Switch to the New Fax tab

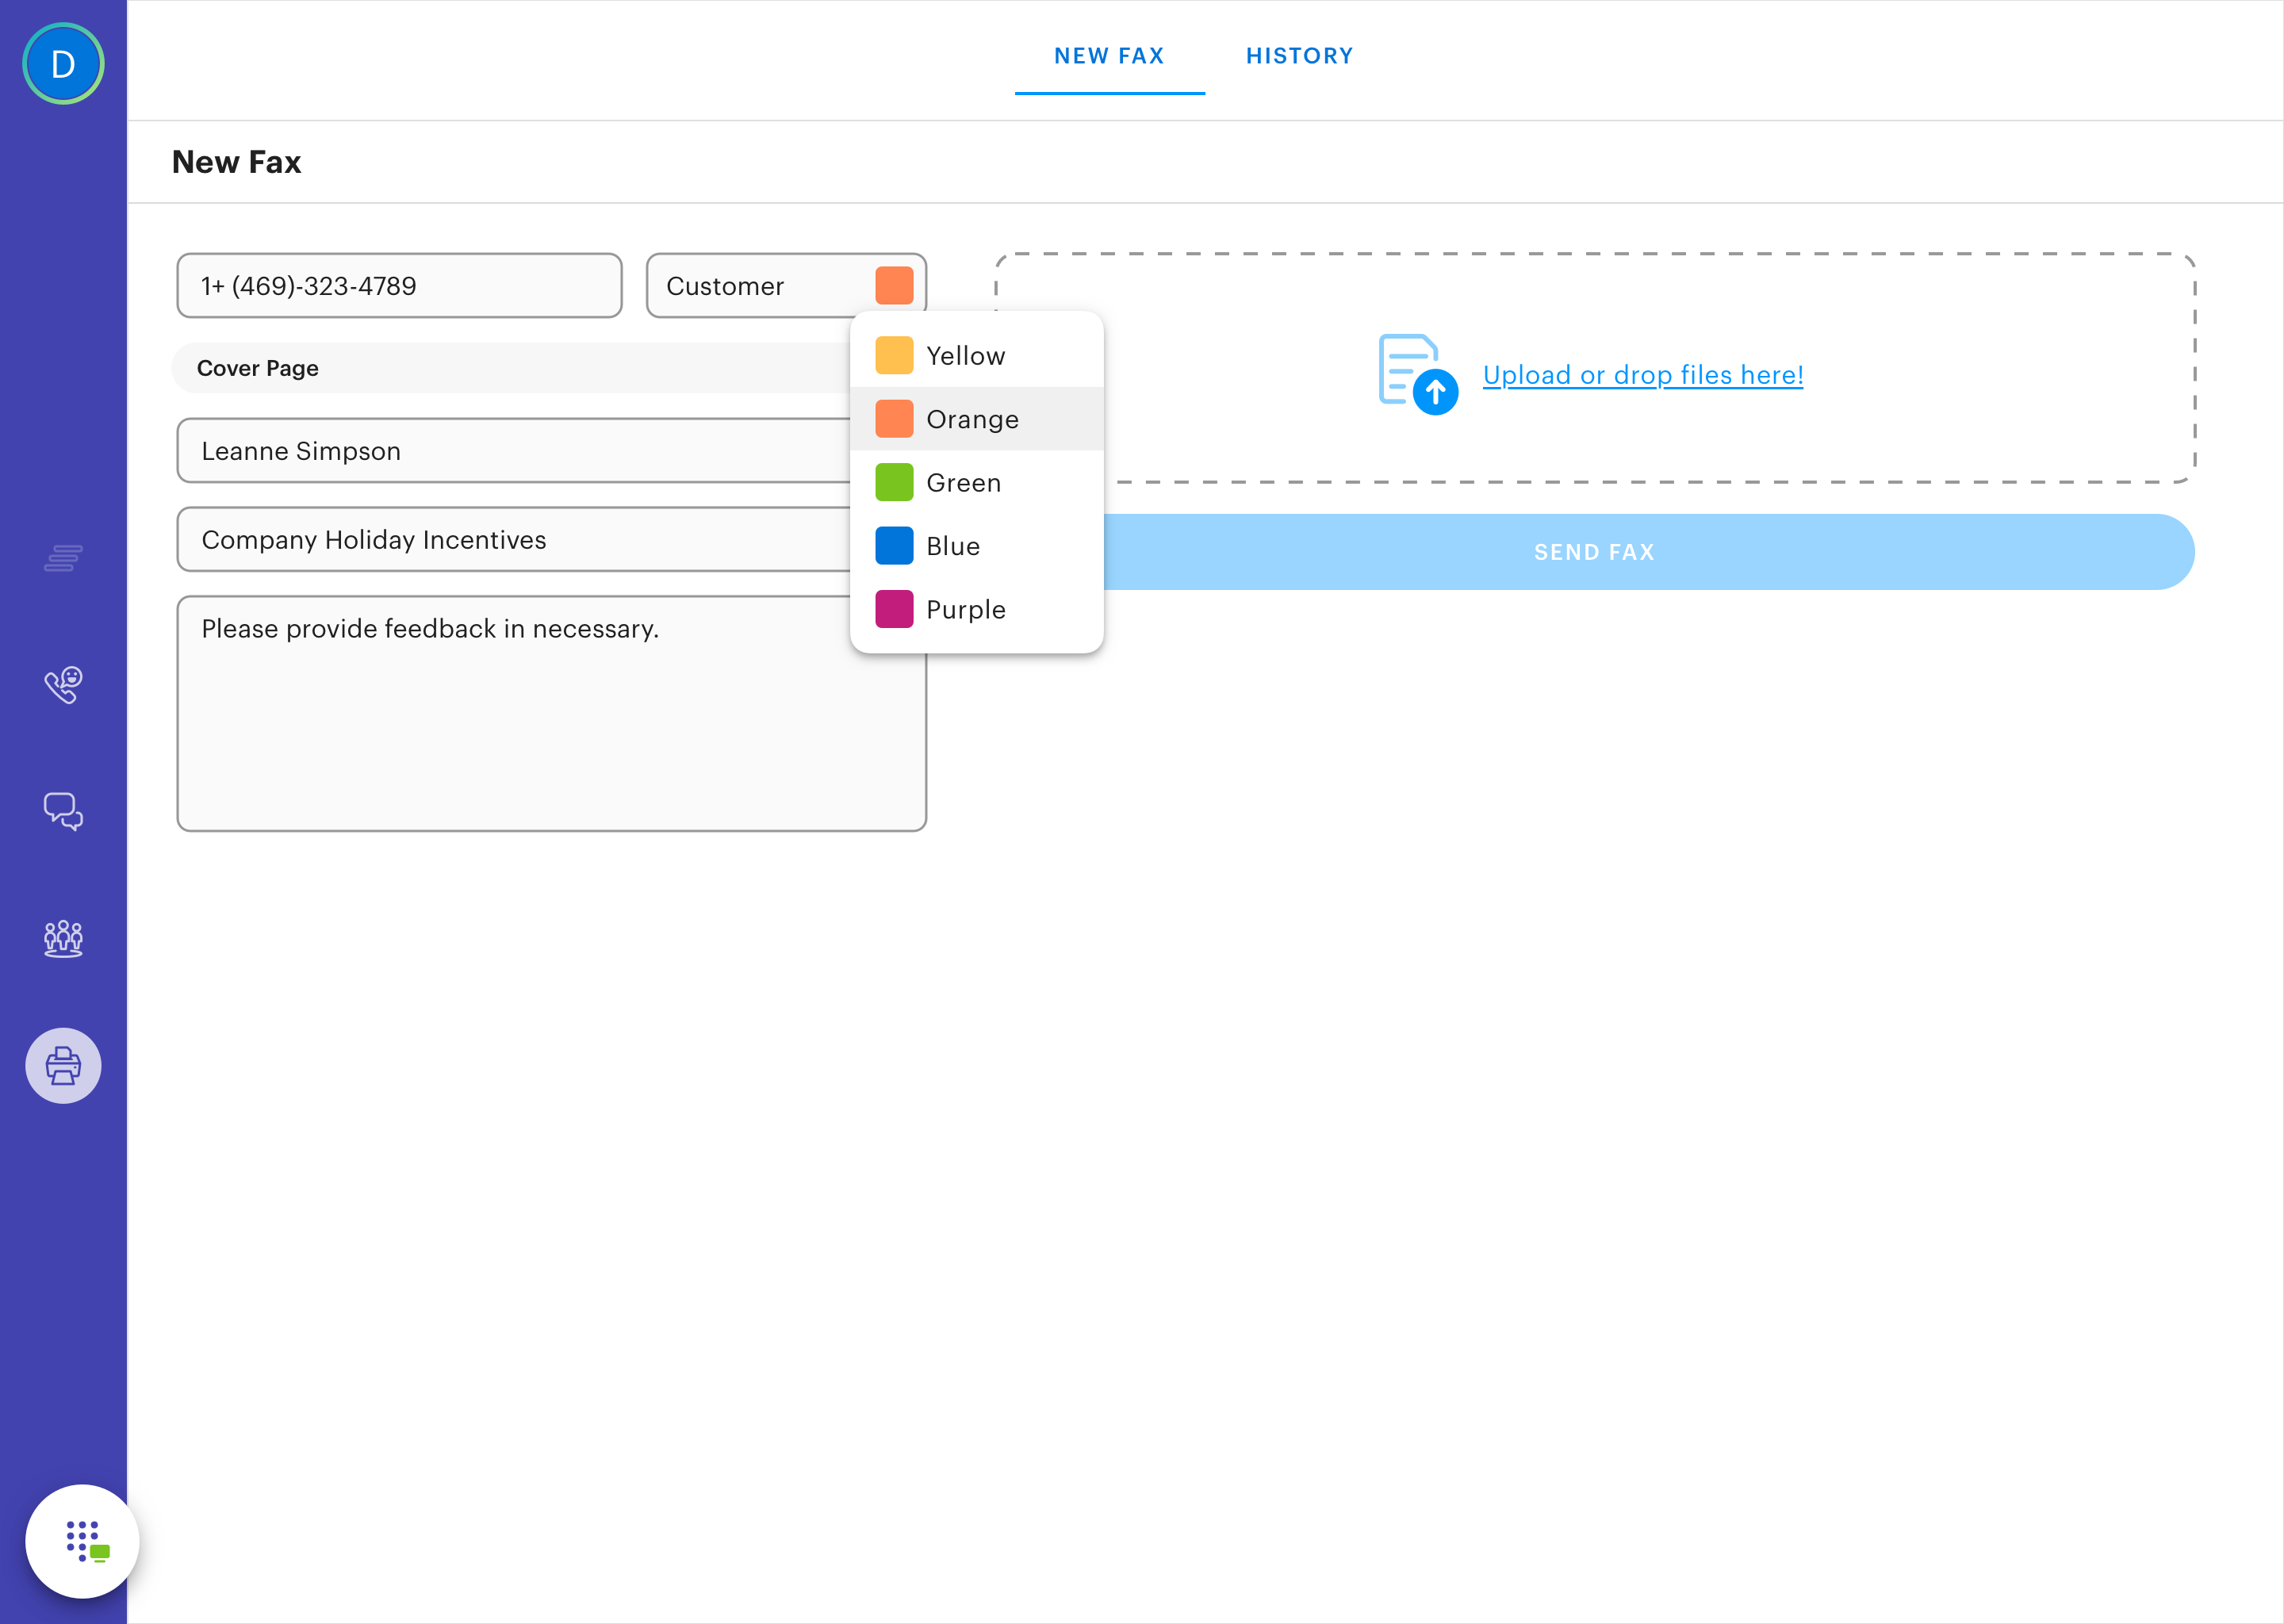coord(1109,56)
